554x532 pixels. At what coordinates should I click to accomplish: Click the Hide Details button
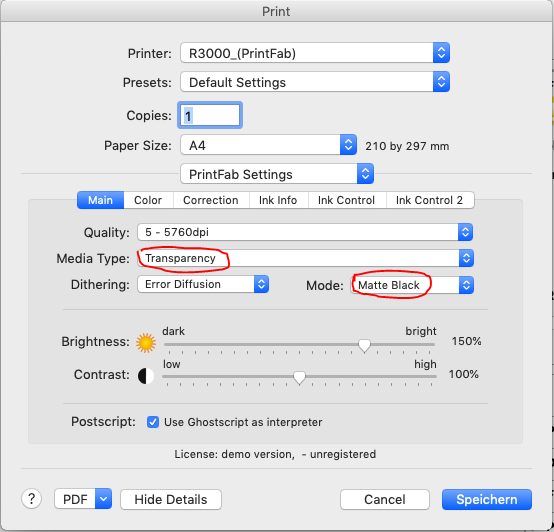171,500
